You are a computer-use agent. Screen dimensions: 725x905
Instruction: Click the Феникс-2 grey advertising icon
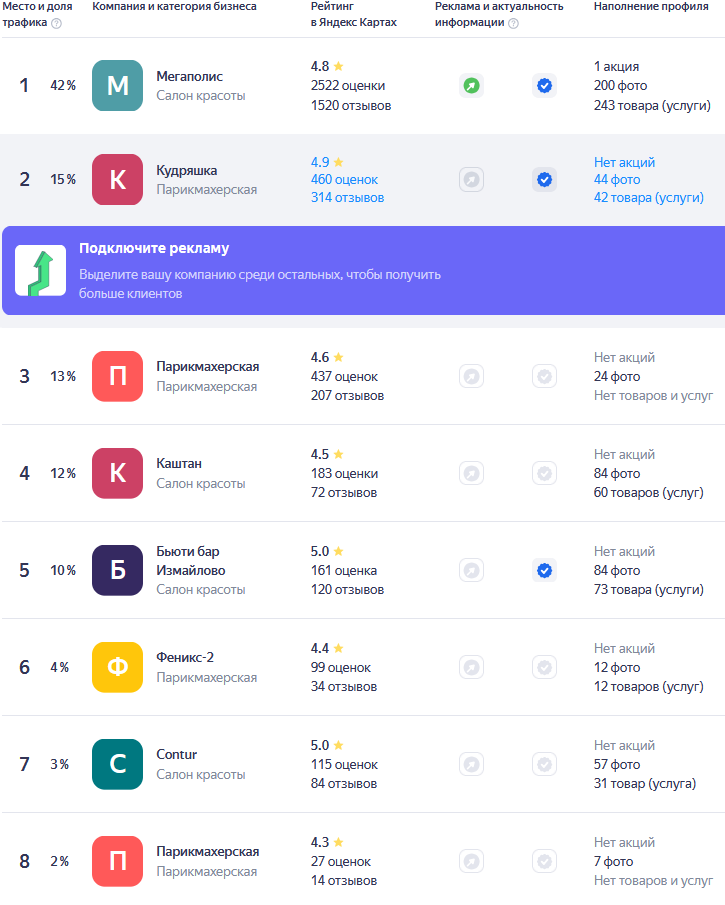pyautogui.click(x=472, y=668)
